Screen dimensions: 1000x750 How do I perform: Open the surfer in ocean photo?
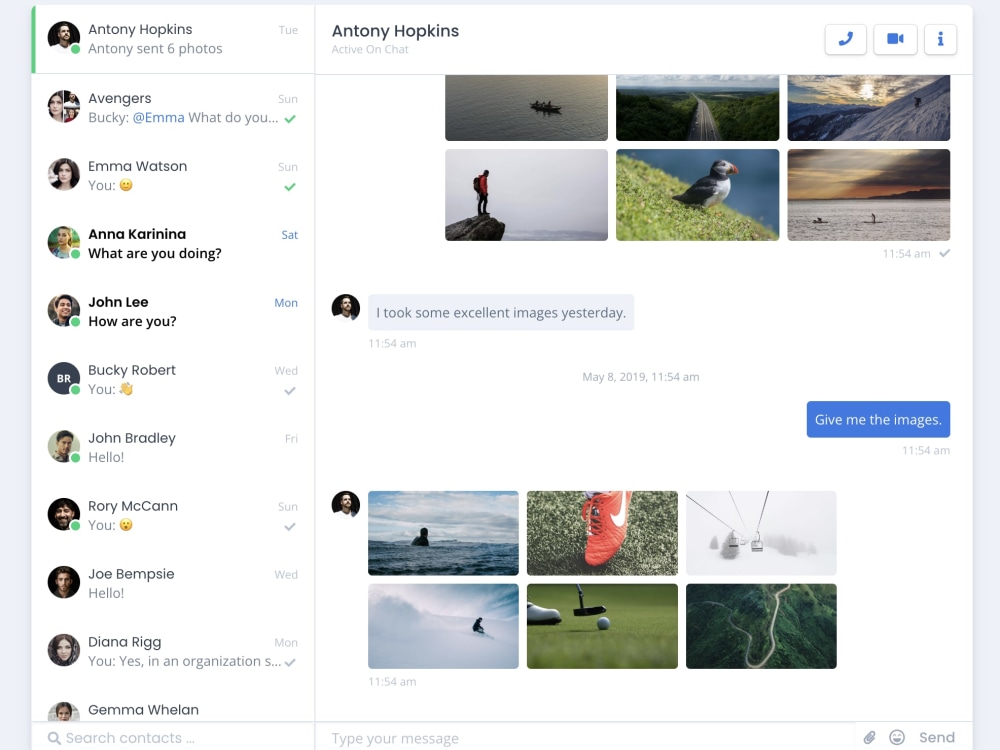coord(443,533)
